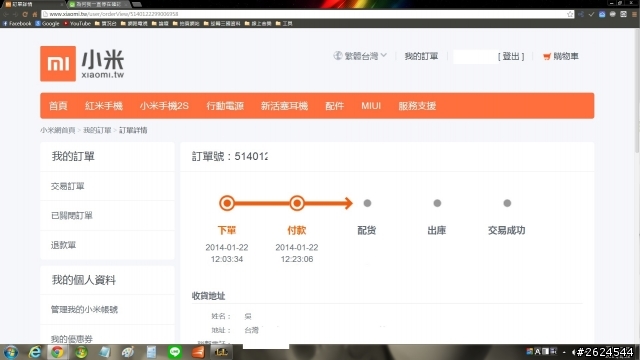640x360 pixels.
Task: Open the Windows Start menu
Action: pos(11,352)
